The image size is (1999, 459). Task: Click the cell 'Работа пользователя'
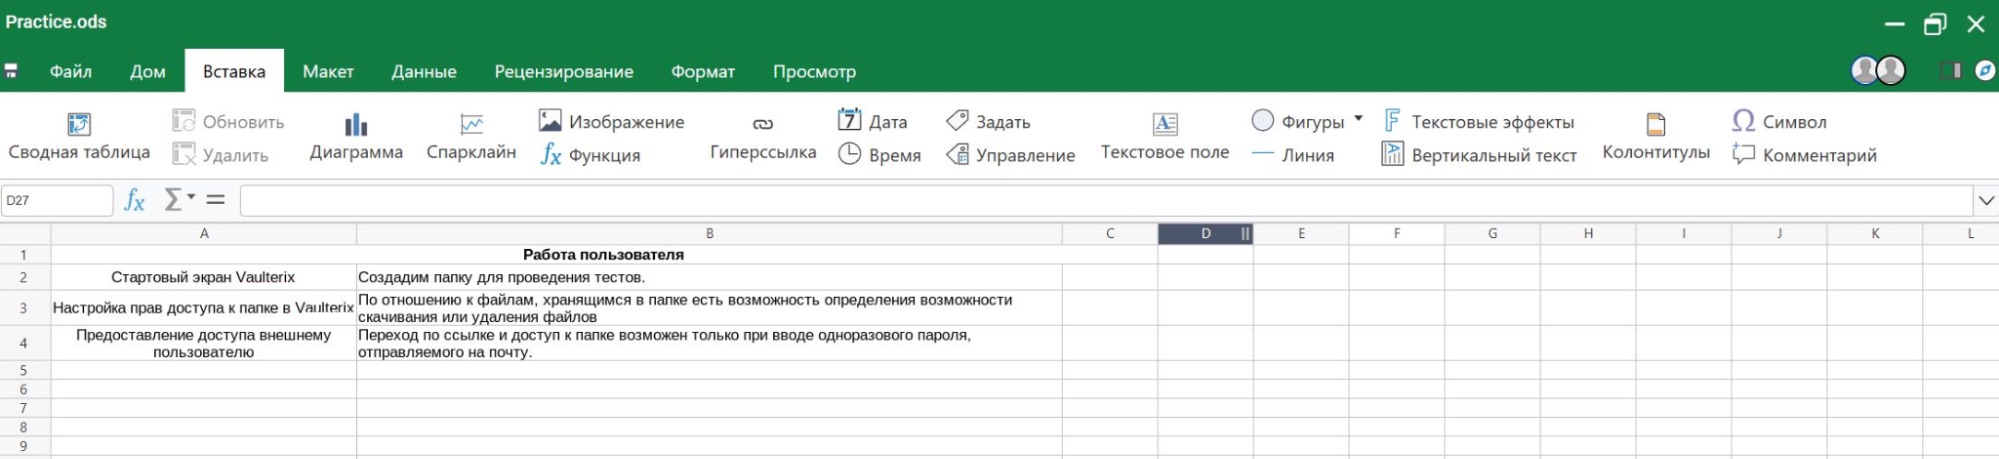(604, 255)
